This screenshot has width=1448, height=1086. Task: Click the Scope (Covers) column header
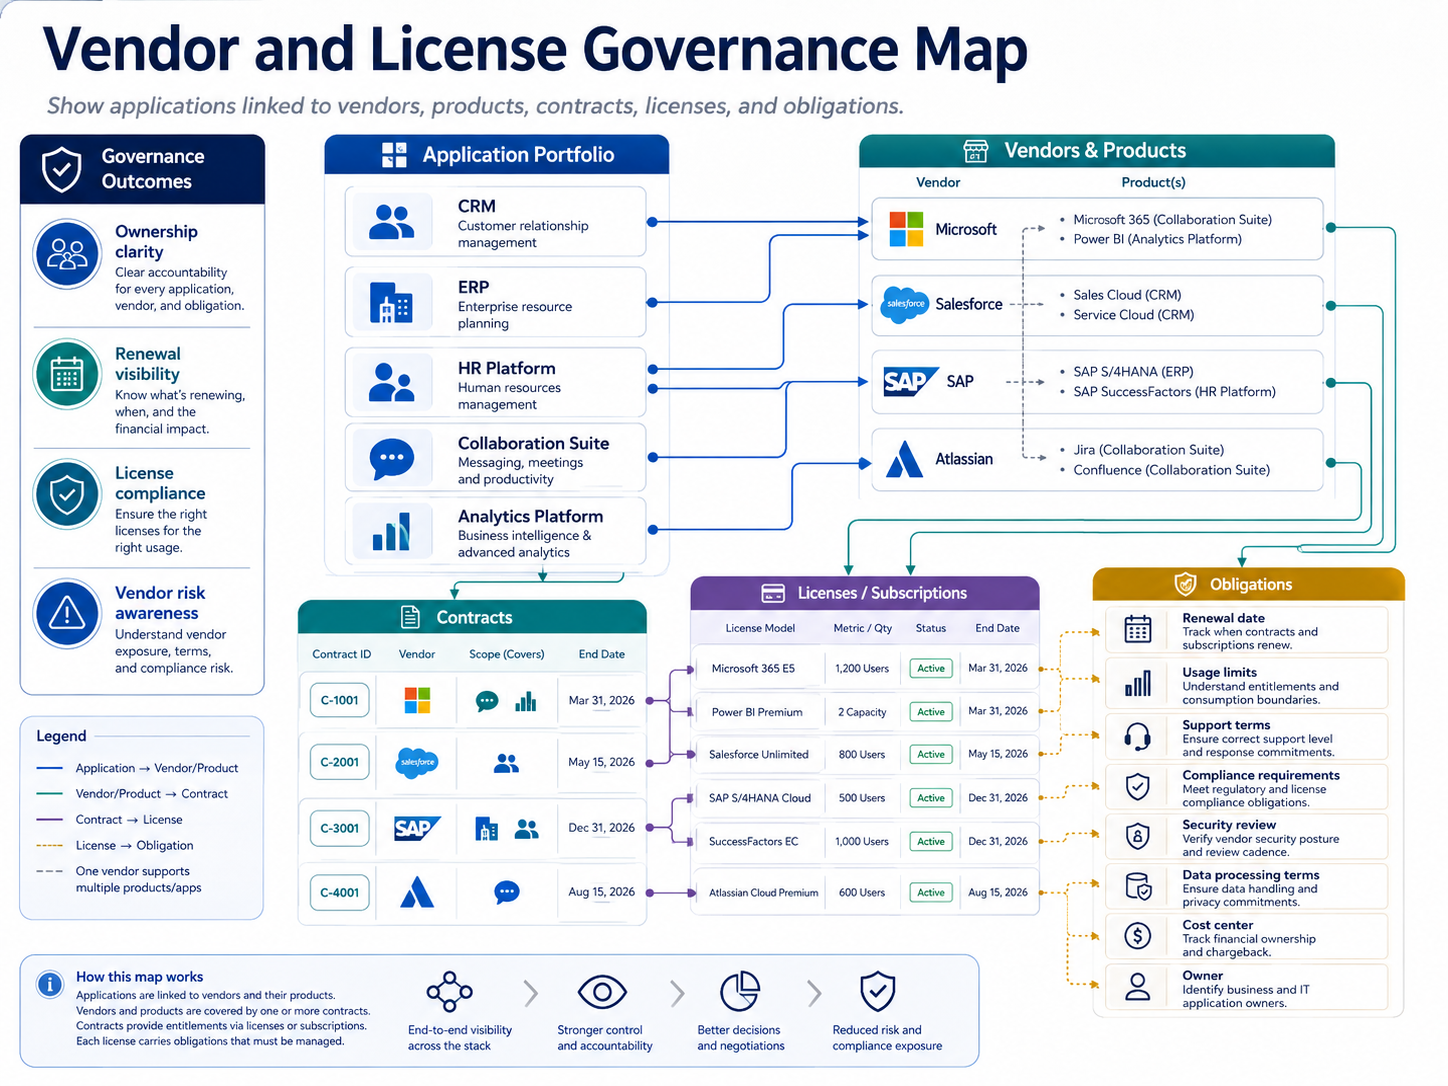(507, 654)
